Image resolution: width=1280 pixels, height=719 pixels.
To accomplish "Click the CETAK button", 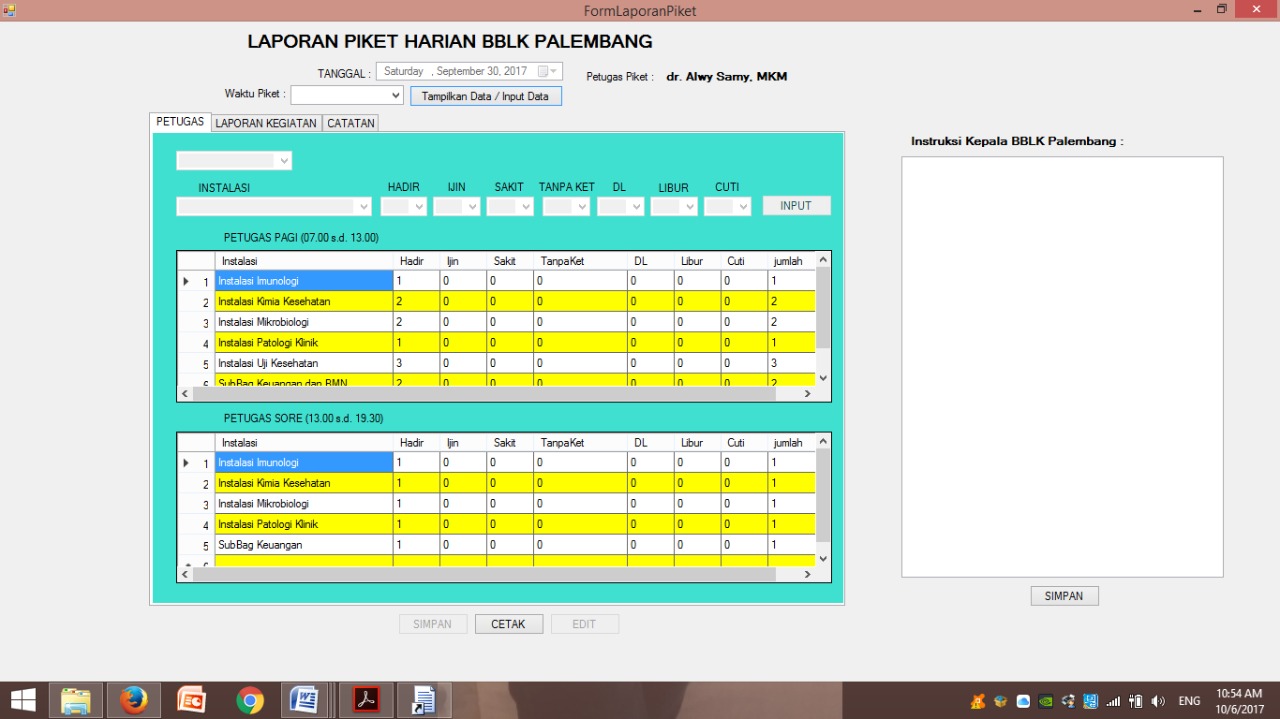I will tap(508, 623).
